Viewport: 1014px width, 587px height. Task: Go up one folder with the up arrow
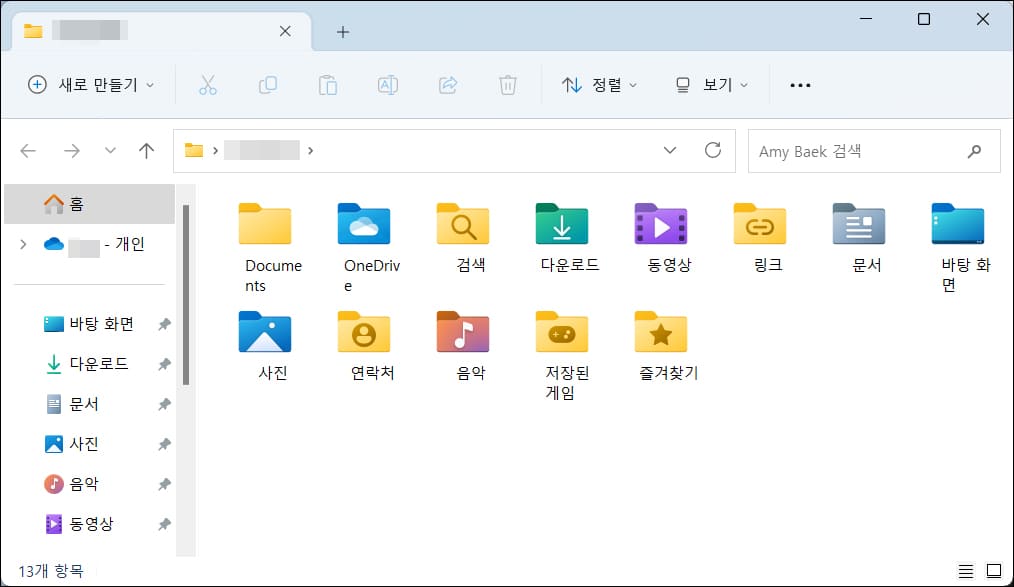(146, 150)
